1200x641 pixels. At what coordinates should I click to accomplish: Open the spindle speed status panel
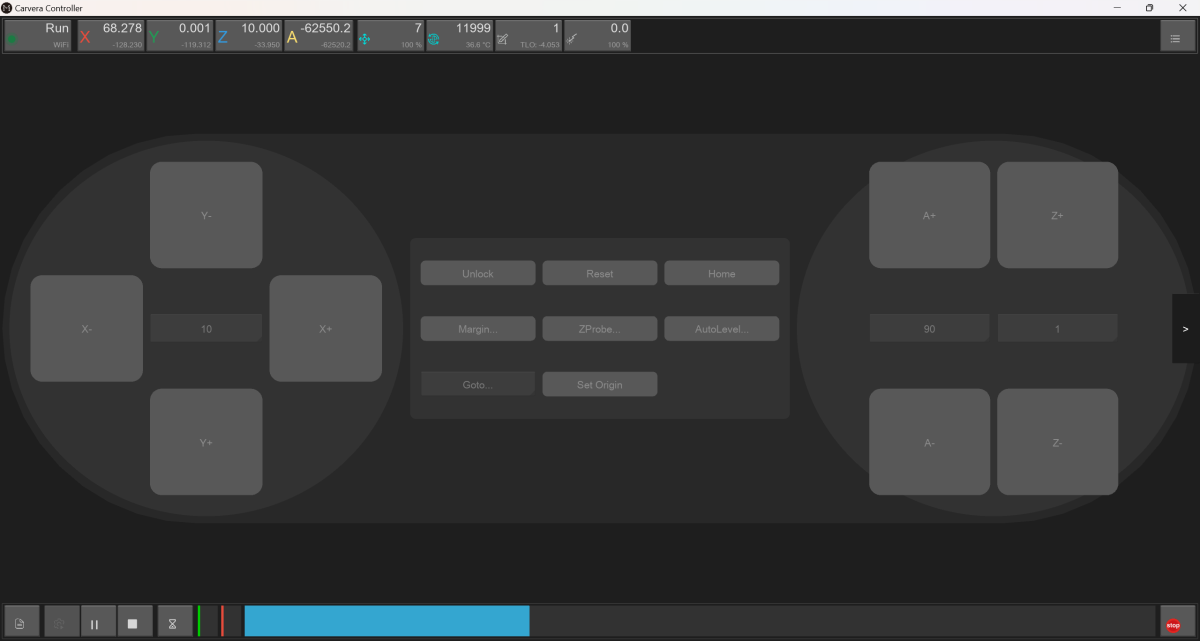[459, 36]
